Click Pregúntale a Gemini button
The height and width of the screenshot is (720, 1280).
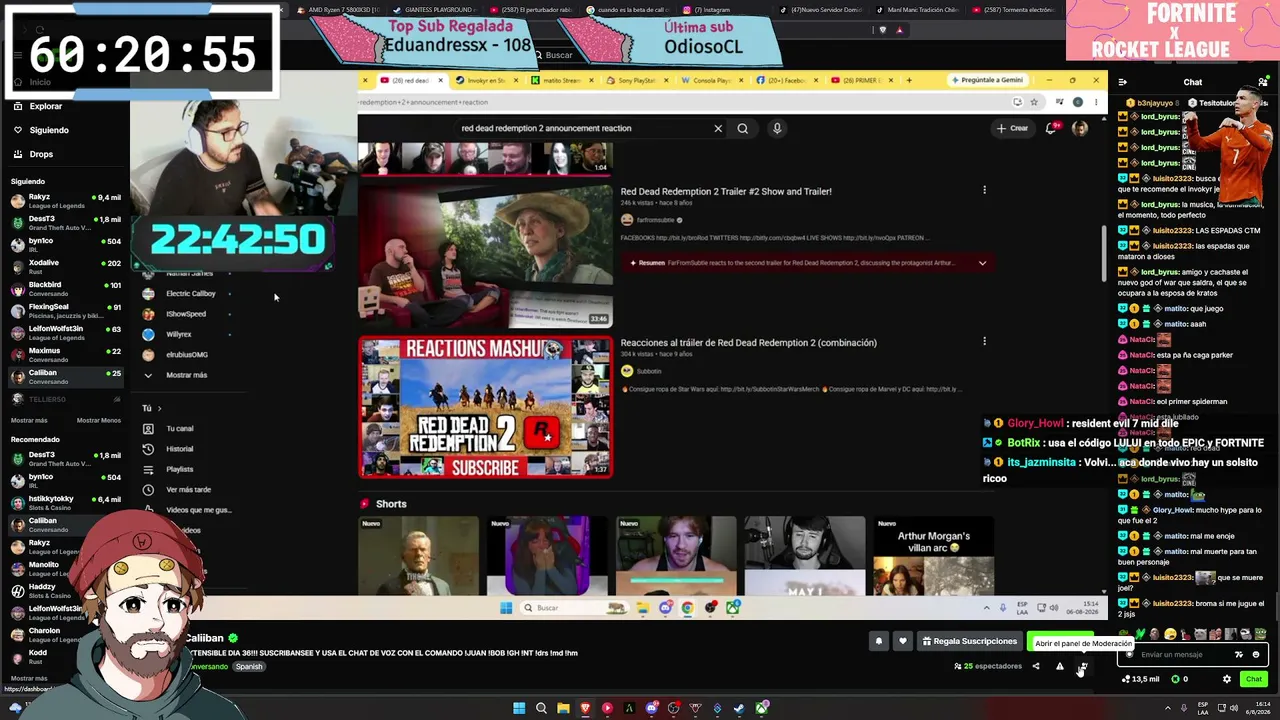click(987, 80)
